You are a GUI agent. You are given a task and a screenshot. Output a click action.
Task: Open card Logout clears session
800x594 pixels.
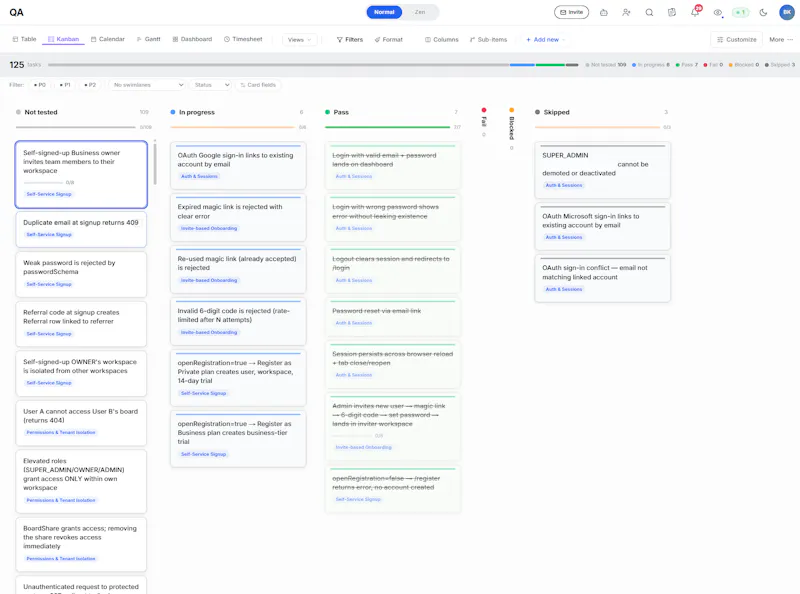coord(393,269)
